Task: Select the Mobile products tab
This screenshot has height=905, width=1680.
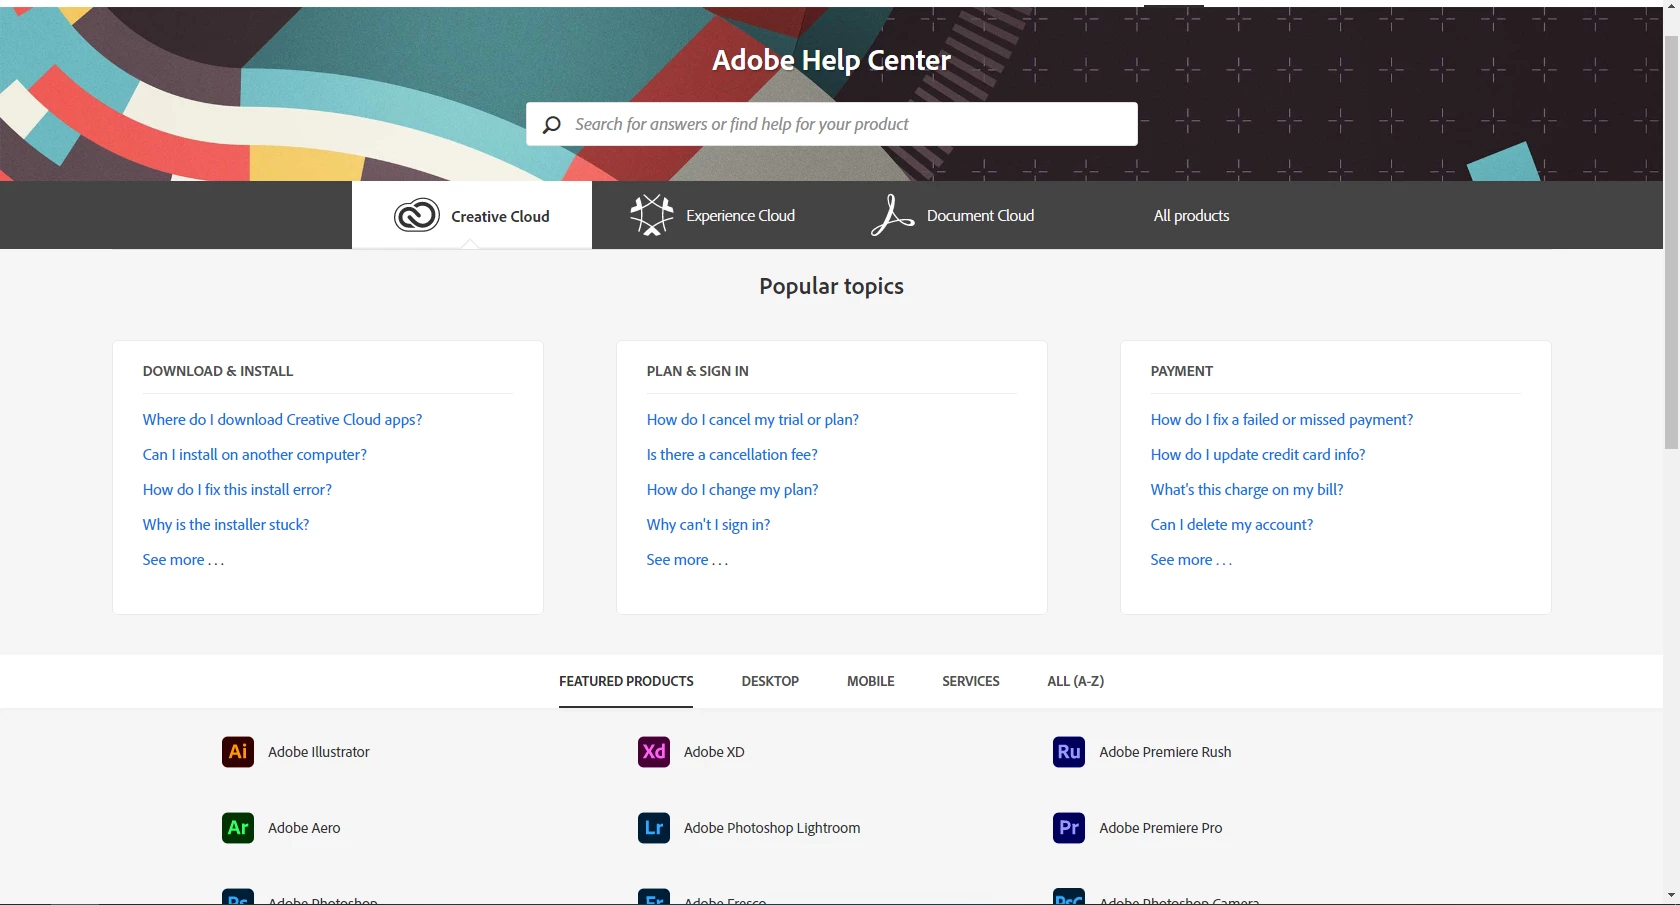Action: coord(871,681)
